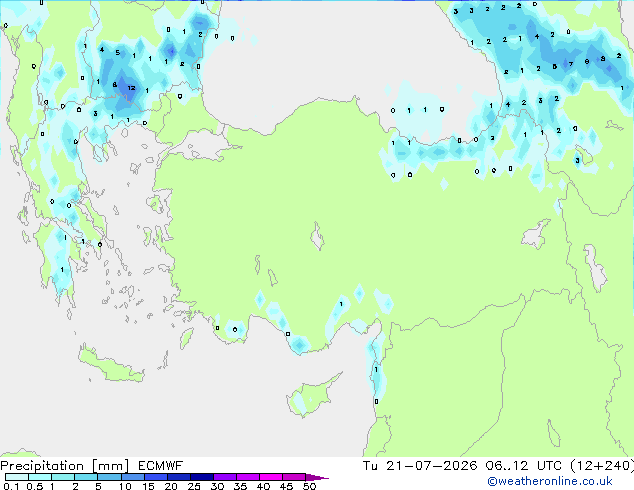Image resolution: width=634 pixels, height=490 pixels.
Task: Click the "0.5" legend scale label
Action: click(35, 486)
